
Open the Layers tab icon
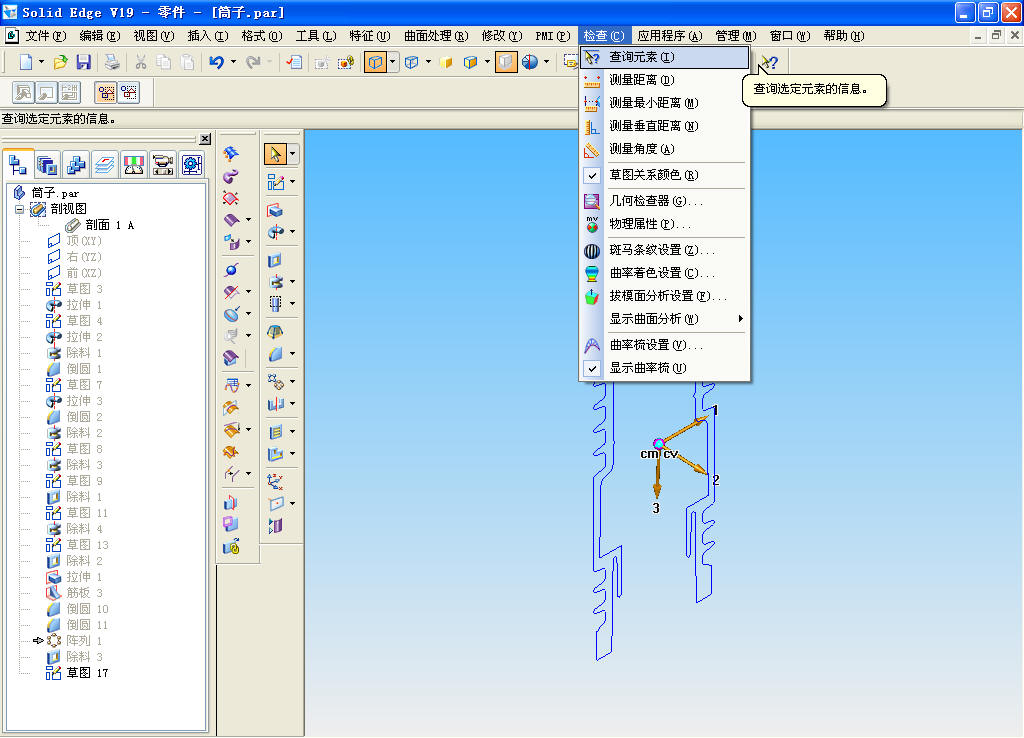pyautogui.click(x=104, y=165)
